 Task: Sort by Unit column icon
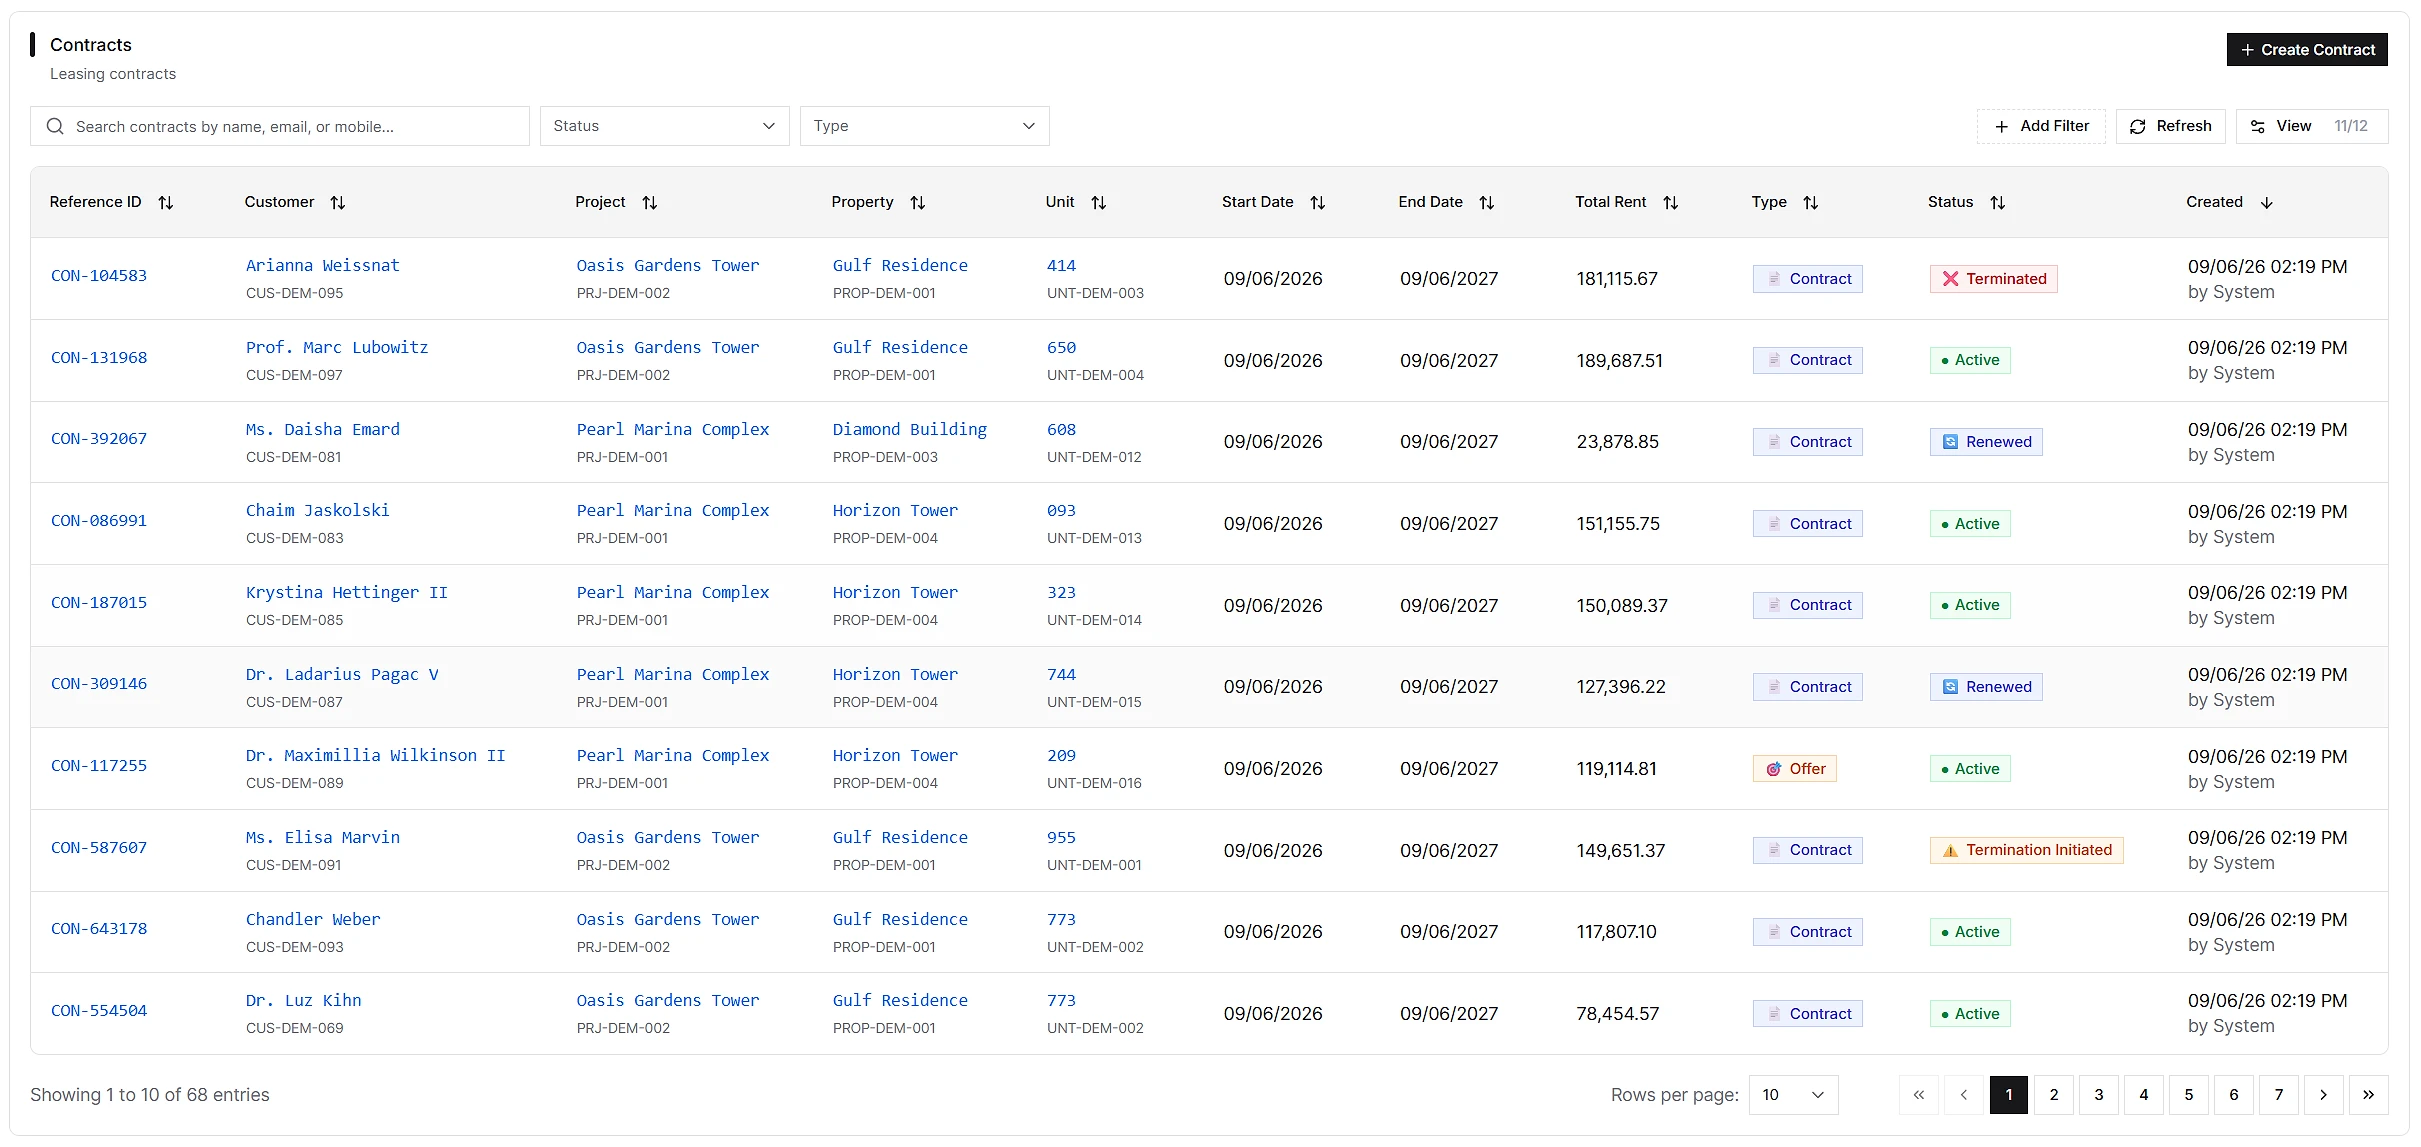click(1099, 203)
